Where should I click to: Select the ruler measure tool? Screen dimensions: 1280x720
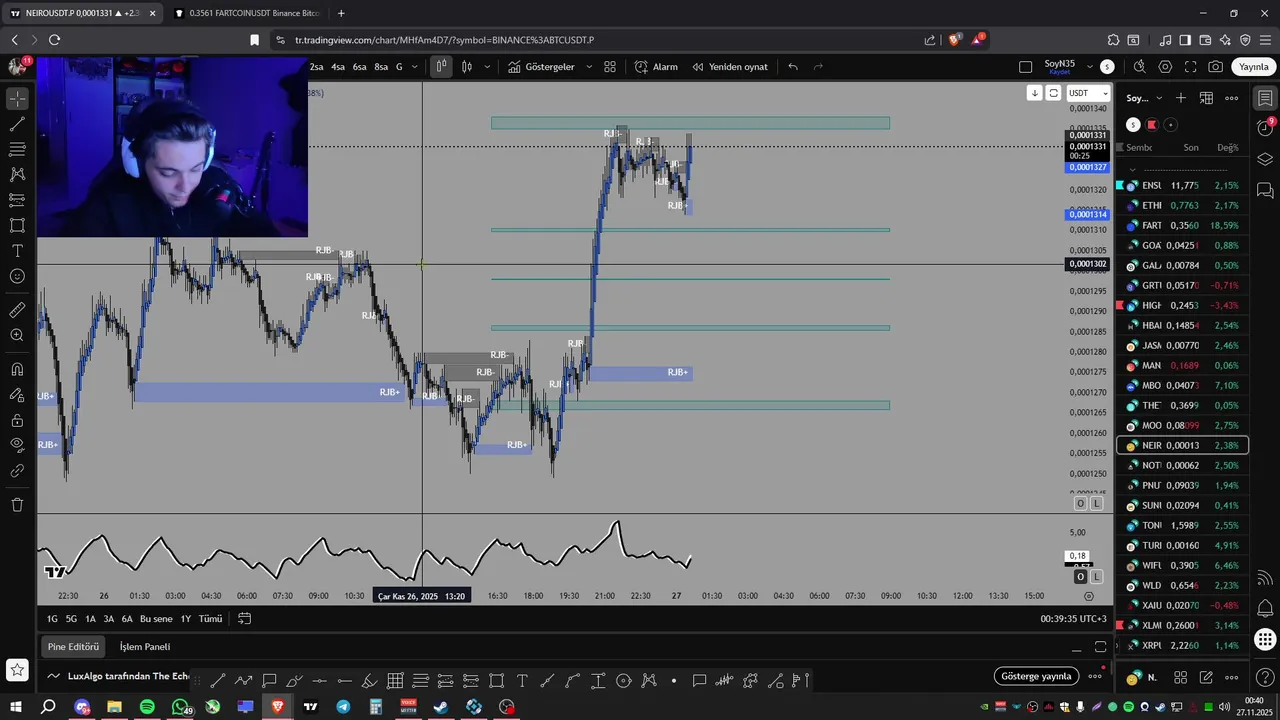[17, 310]
